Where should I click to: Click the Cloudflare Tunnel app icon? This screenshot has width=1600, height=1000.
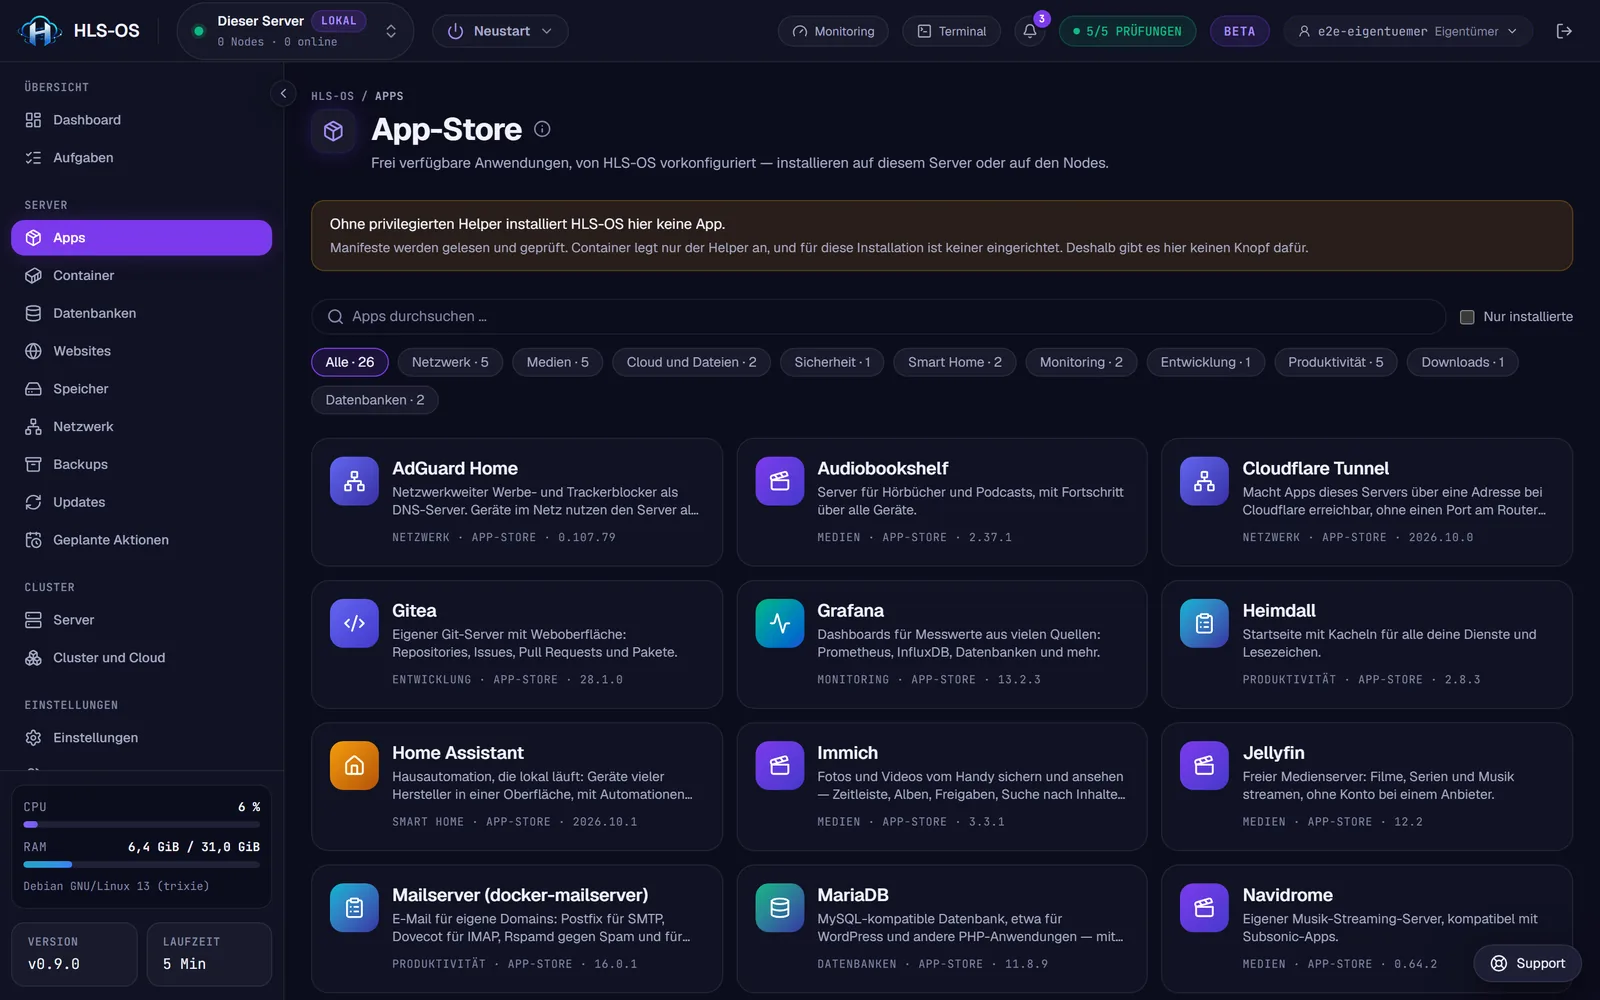point(1204,481)
